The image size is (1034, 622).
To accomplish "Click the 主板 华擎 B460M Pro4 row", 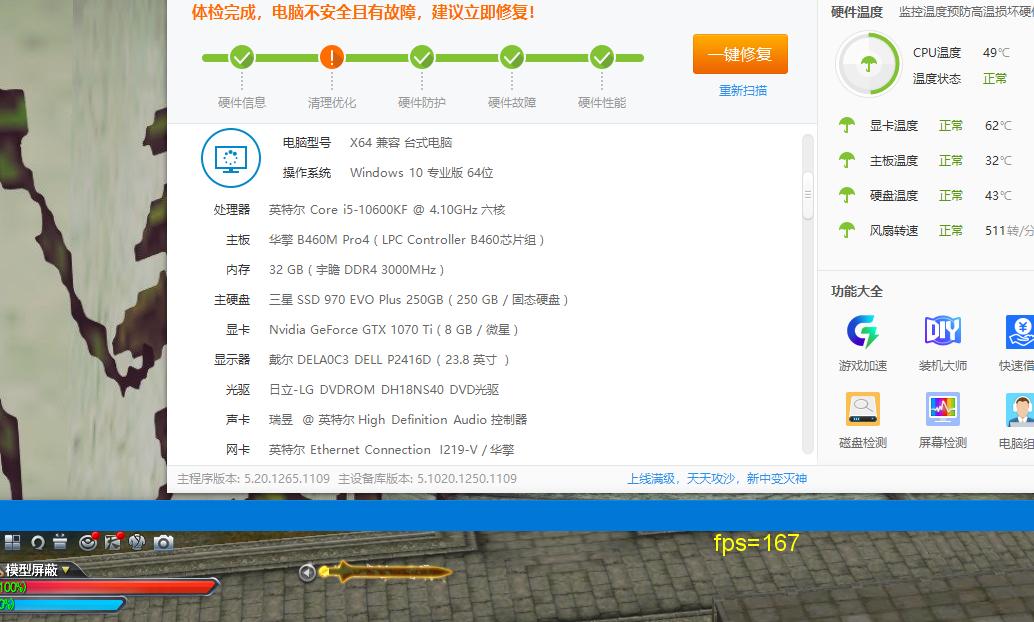I will 385,239.
